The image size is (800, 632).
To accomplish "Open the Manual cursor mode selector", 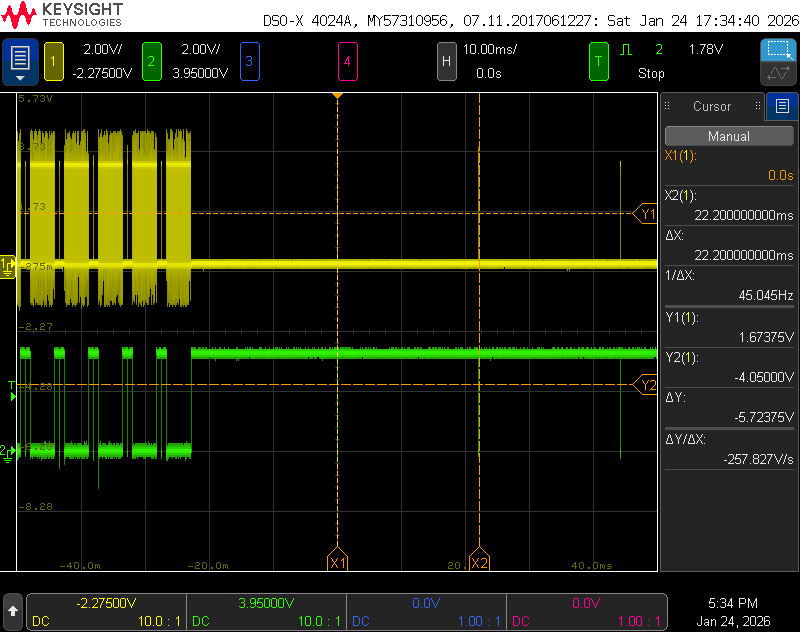I will [728, 136].
